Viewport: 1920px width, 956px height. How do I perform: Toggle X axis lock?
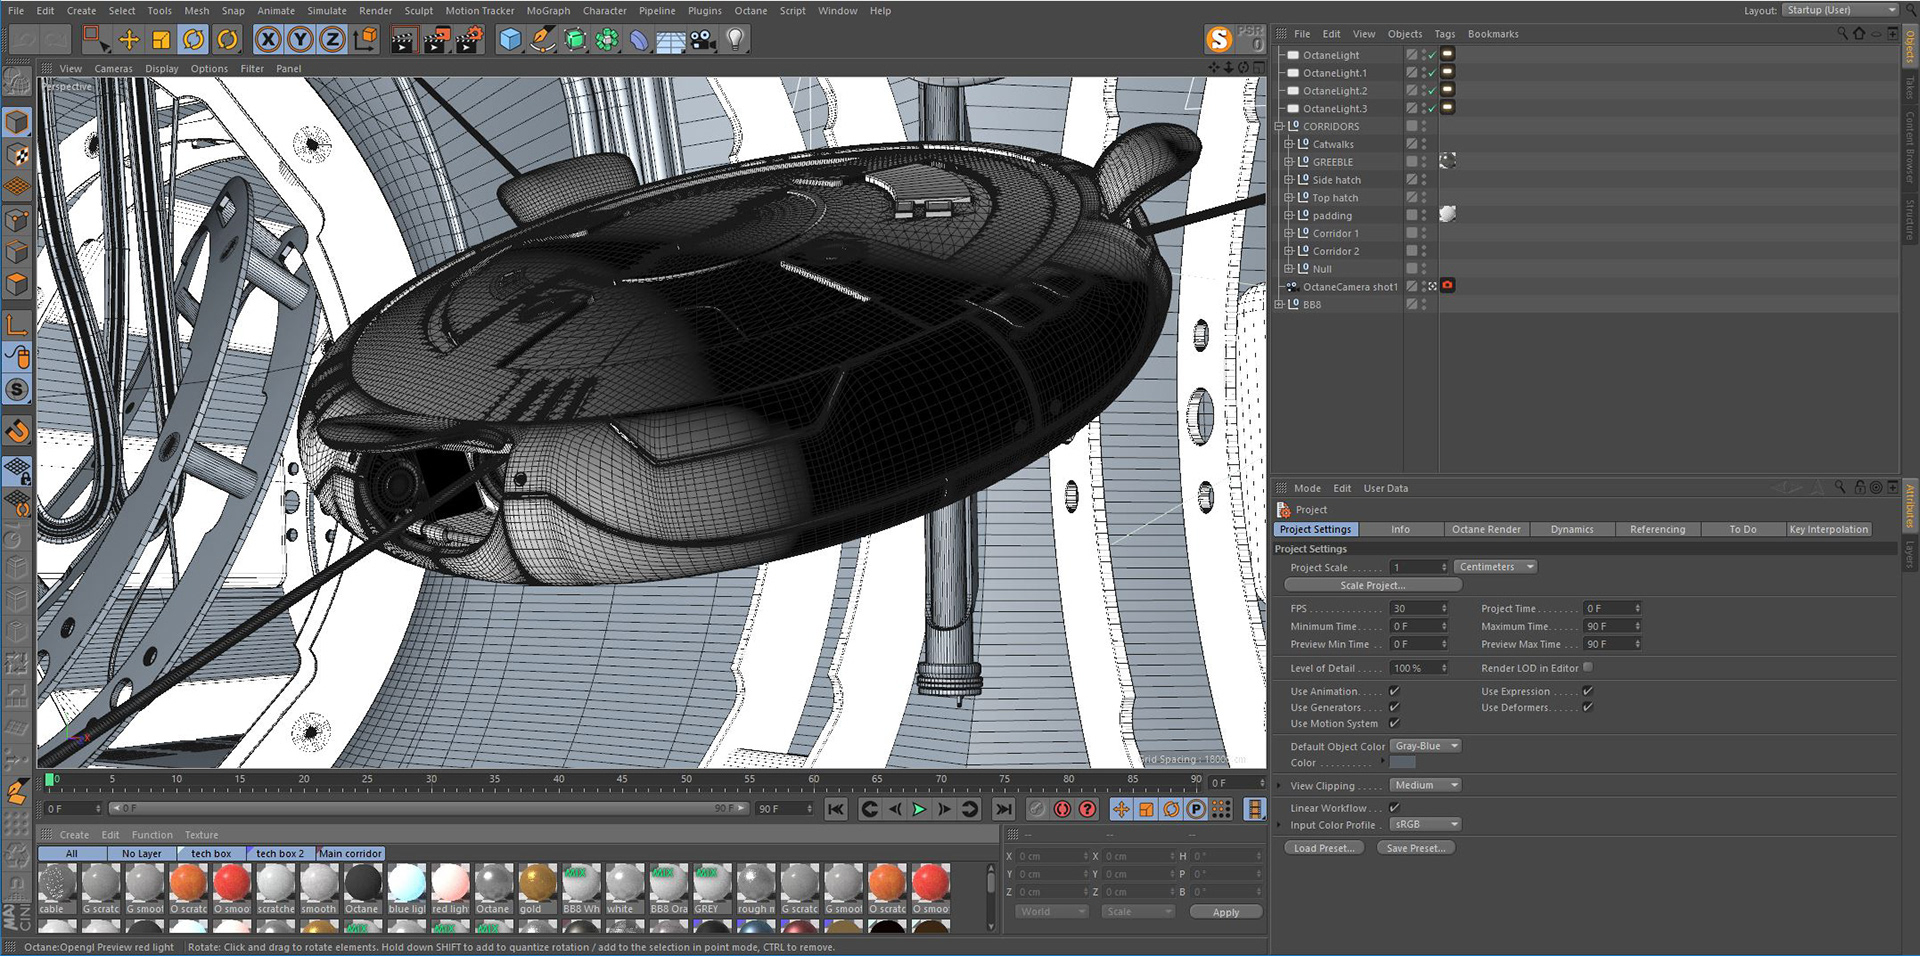pyautogui.click(x=267, y=40)
